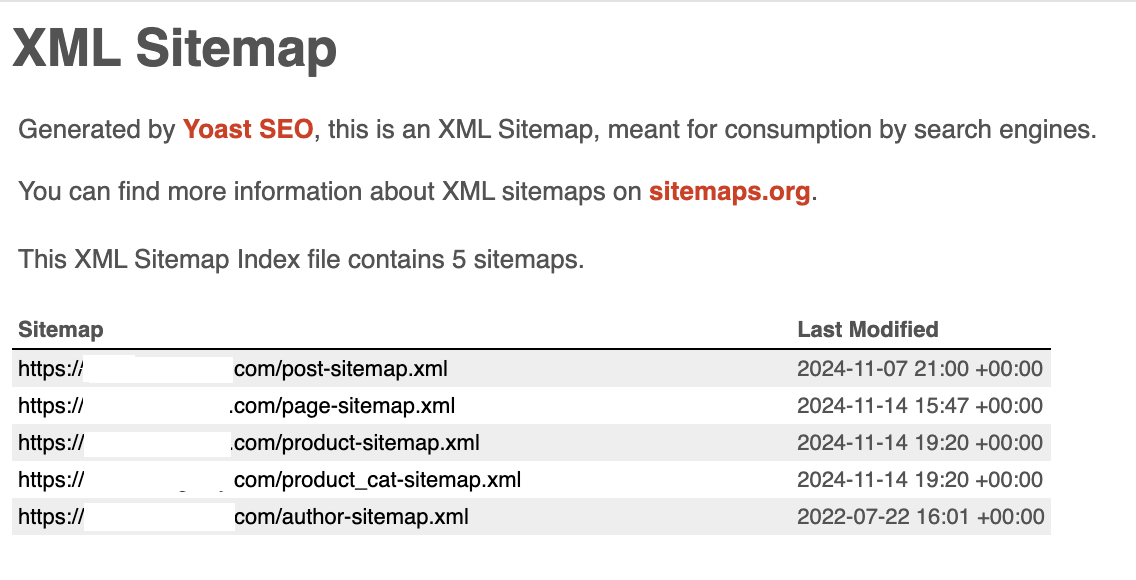Select the 2024-11-14 15:47 modified date
This screenshot has width=1136, height=580.
(920, 405)
